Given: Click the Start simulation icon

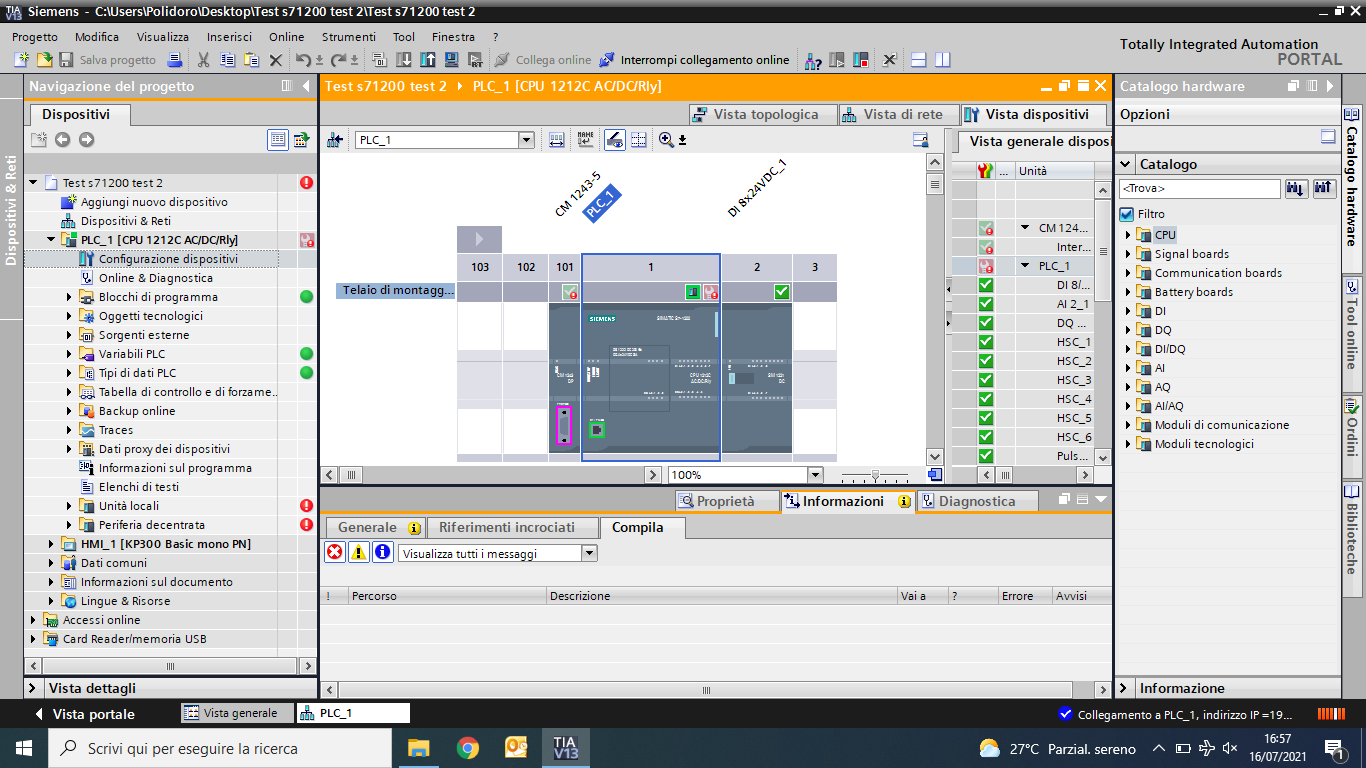Looking at the screenshot, I should 451,60.
